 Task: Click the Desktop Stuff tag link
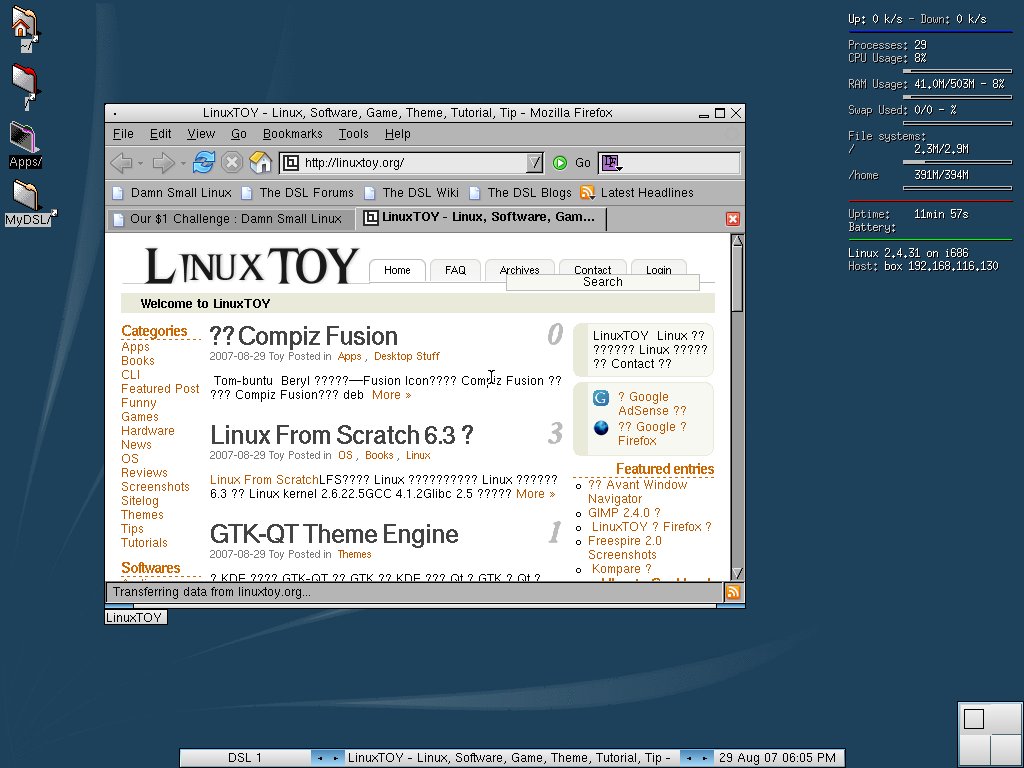(x=406, y=357)
